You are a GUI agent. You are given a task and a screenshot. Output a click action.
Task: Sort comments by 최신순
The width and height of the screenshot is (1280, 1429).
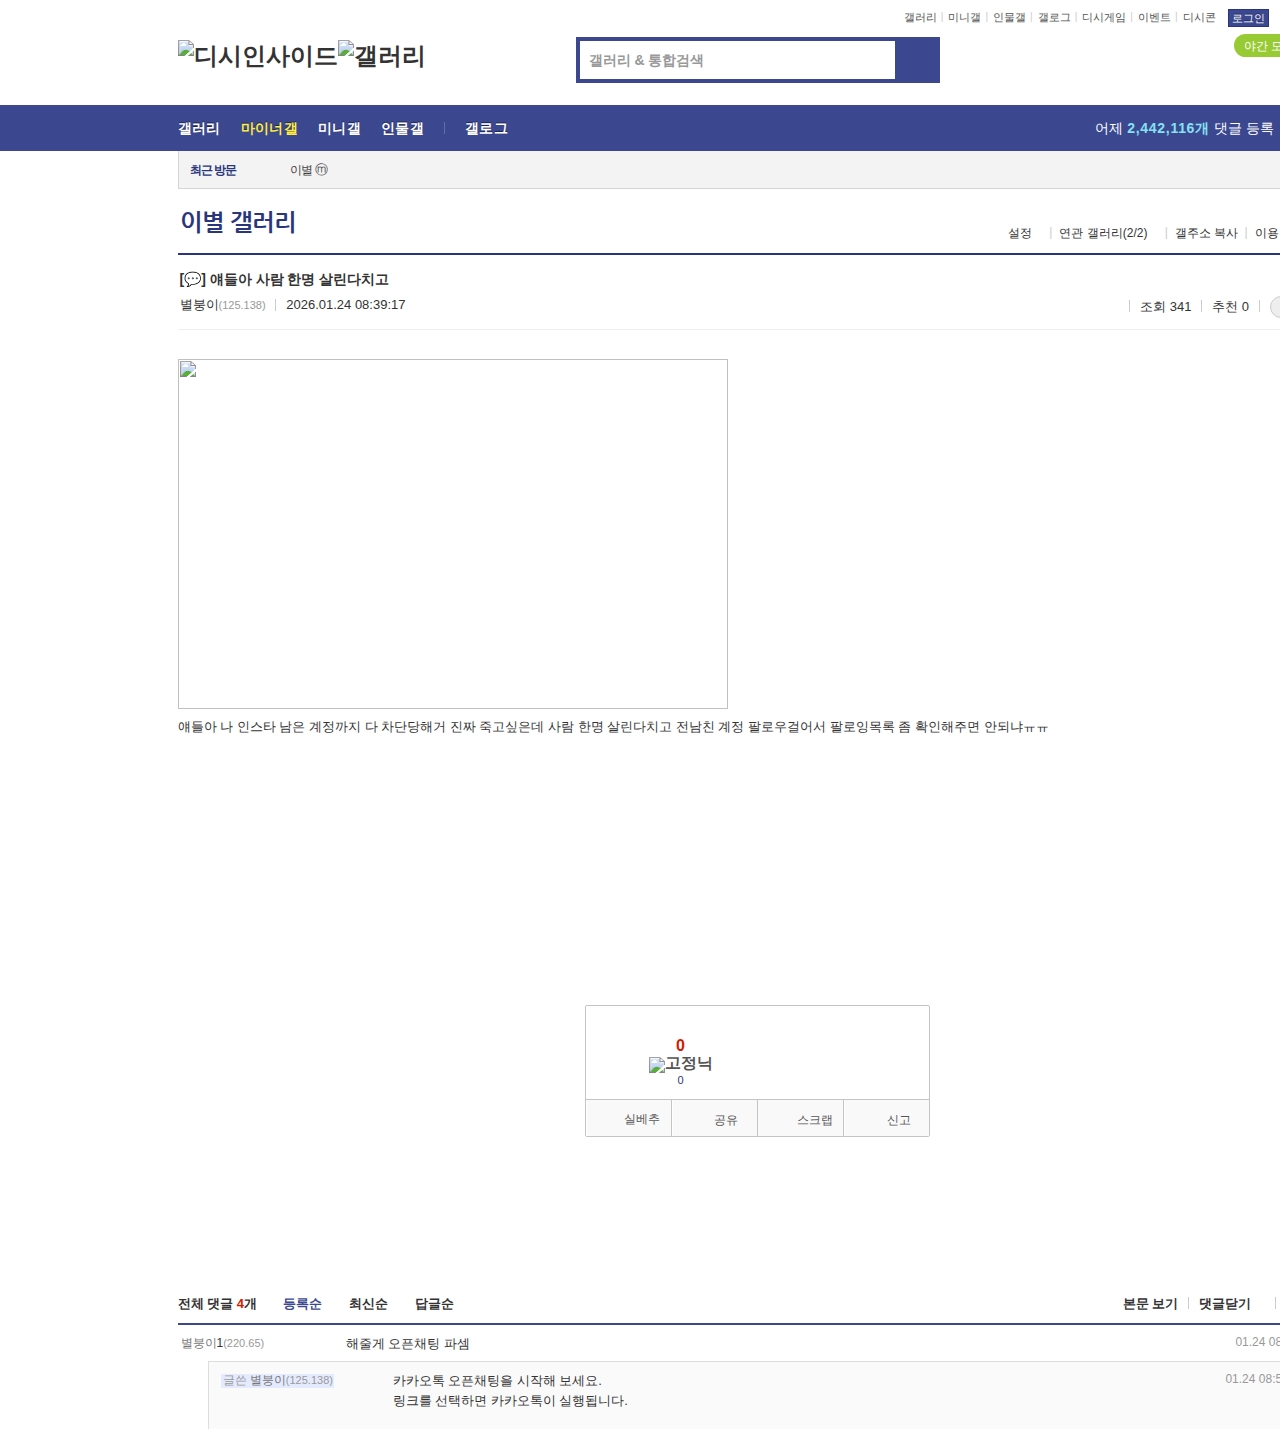point(368,1304)
